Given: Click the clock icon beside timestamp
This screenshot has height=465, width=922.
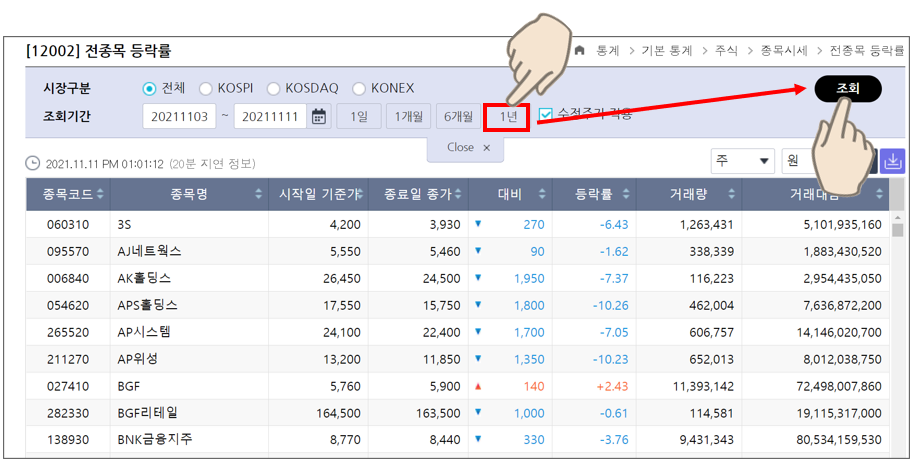Looking at the screenshot, I should [33, 163].
